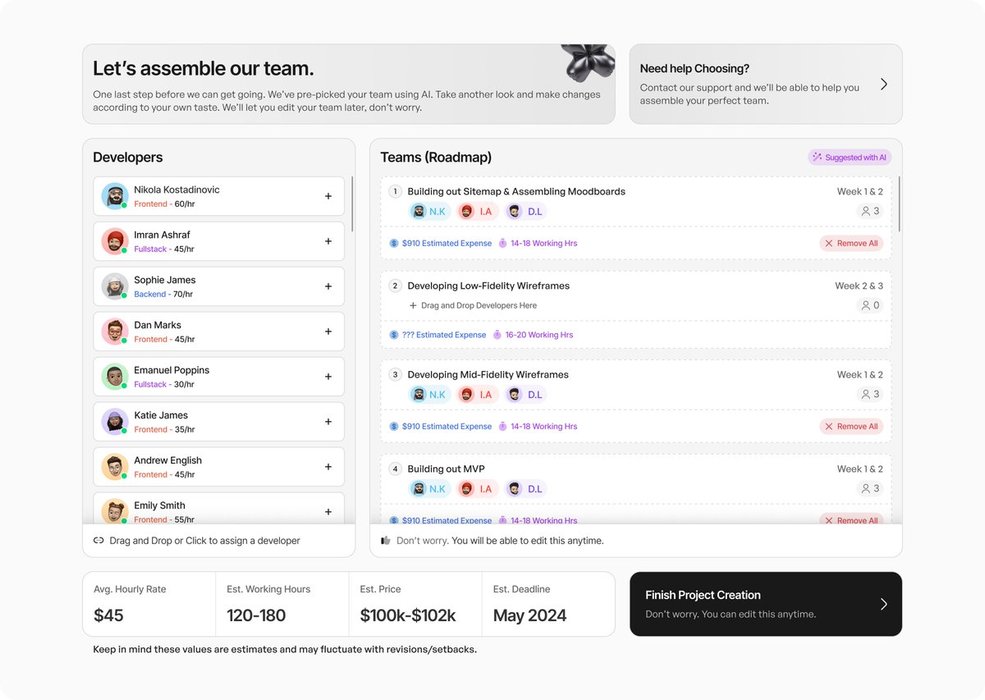Image resolution: width=985 pixels, height=700 pixels.
Task: Click Drag and Drop Developers Here placeholder
Action: tap(473, 305)
